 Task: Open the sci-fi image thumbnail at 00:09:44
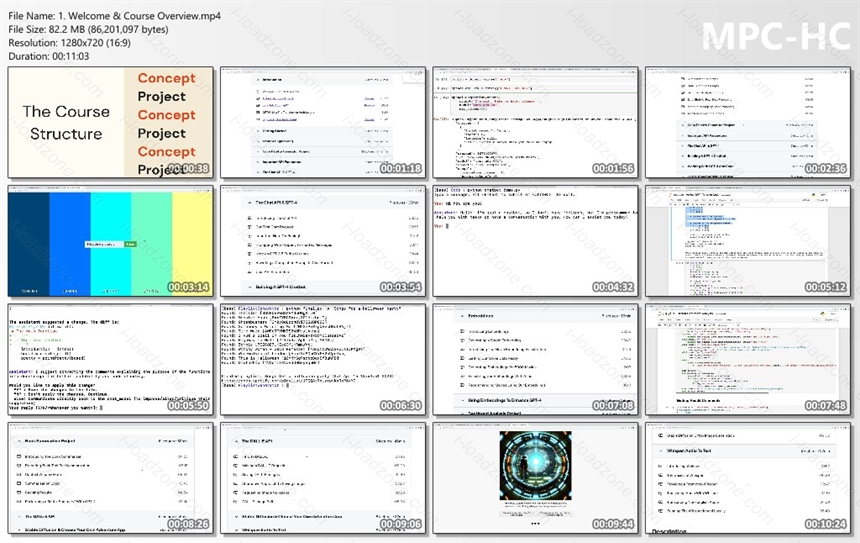pos(535,478)
